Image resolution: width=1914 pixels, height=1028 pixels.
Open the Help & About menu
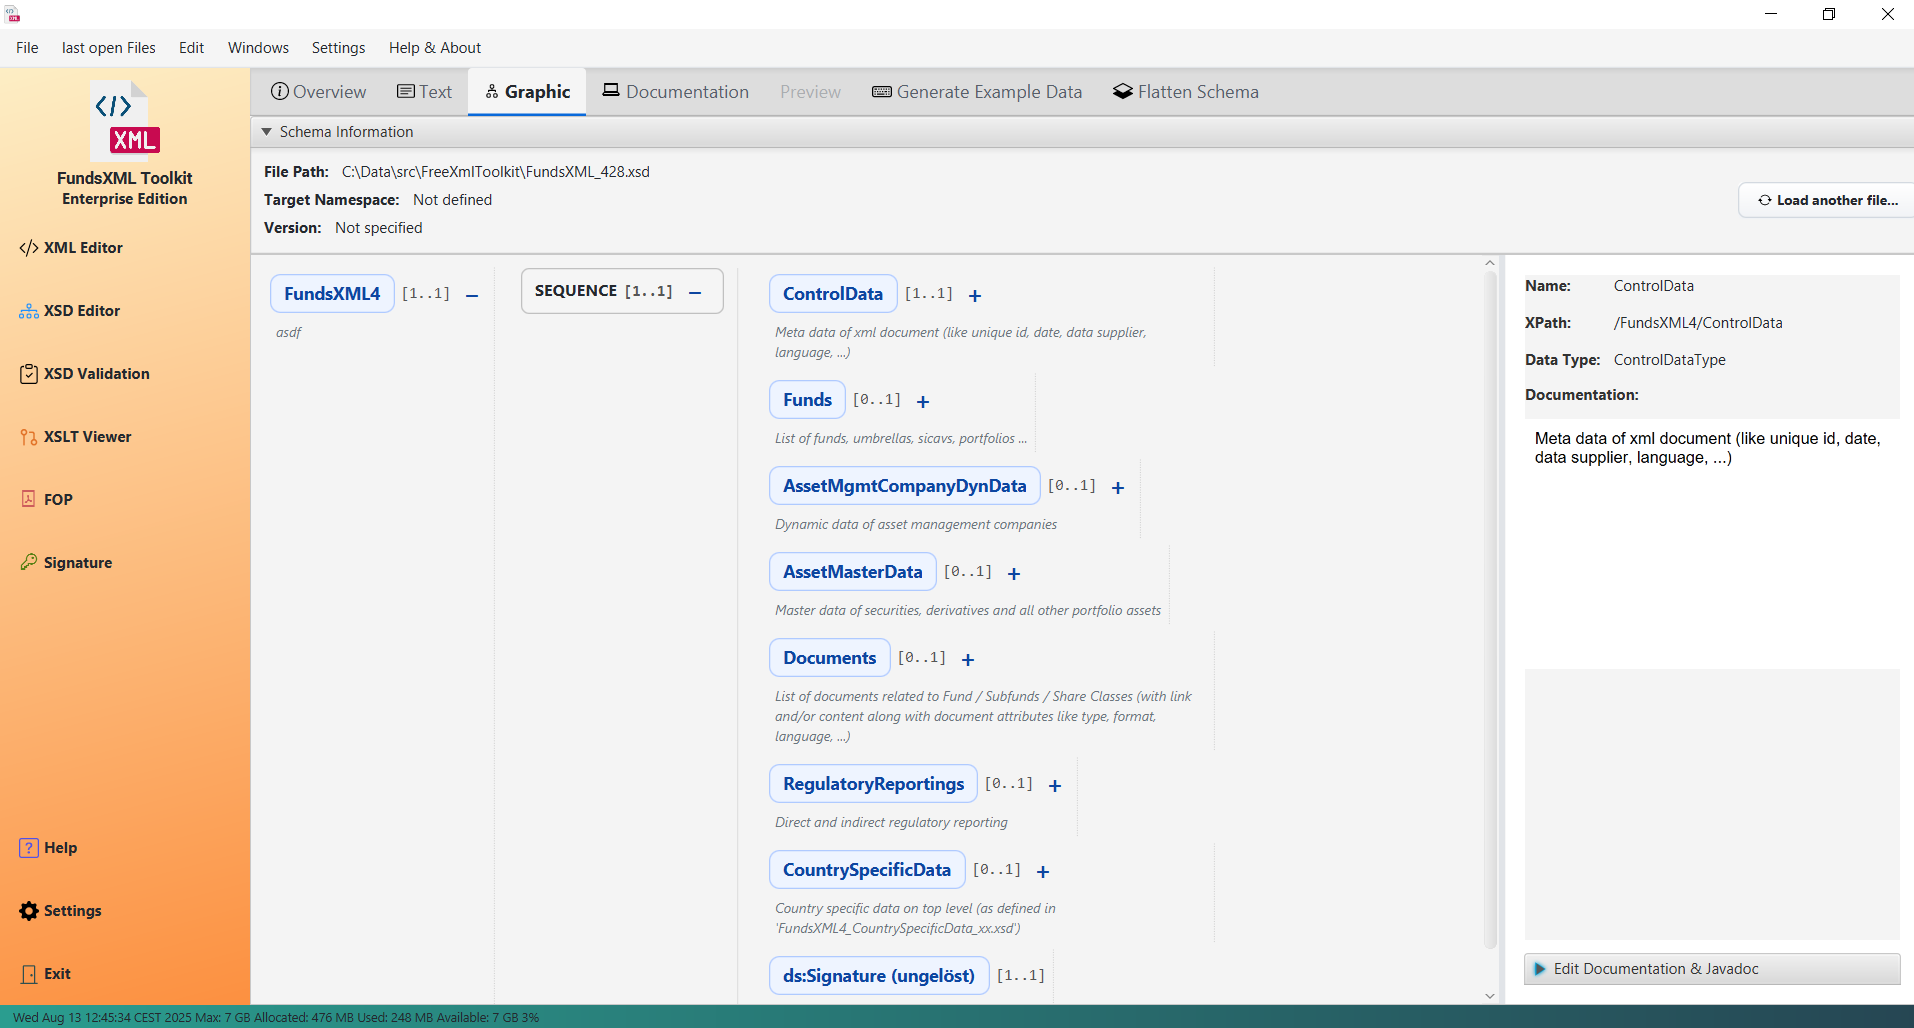pyautogui.click(x=435, y=47)
